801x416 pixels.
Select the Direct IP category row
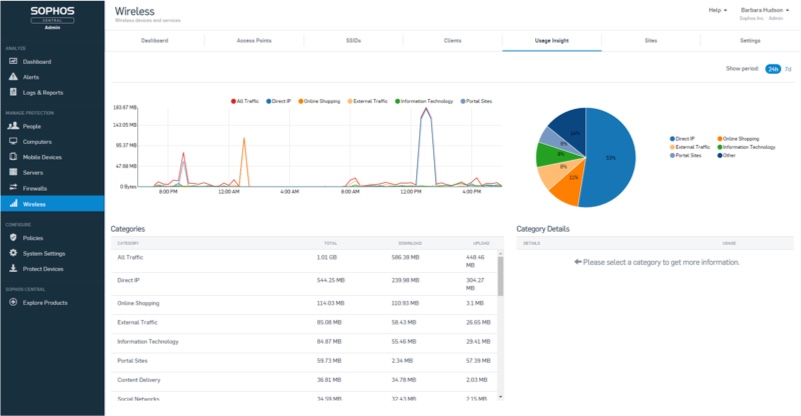[x=304, y=284]
